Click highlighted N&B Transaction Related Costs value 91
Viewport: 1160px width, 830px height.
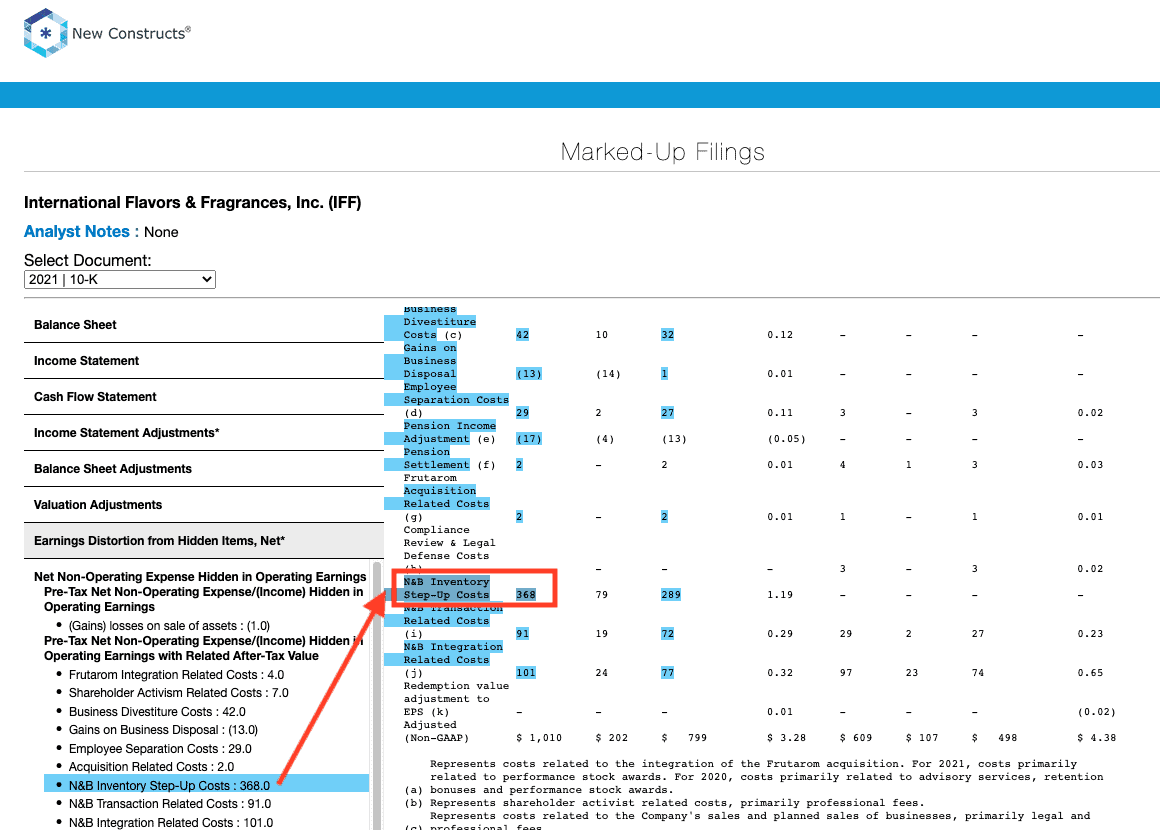click(522, 634)
